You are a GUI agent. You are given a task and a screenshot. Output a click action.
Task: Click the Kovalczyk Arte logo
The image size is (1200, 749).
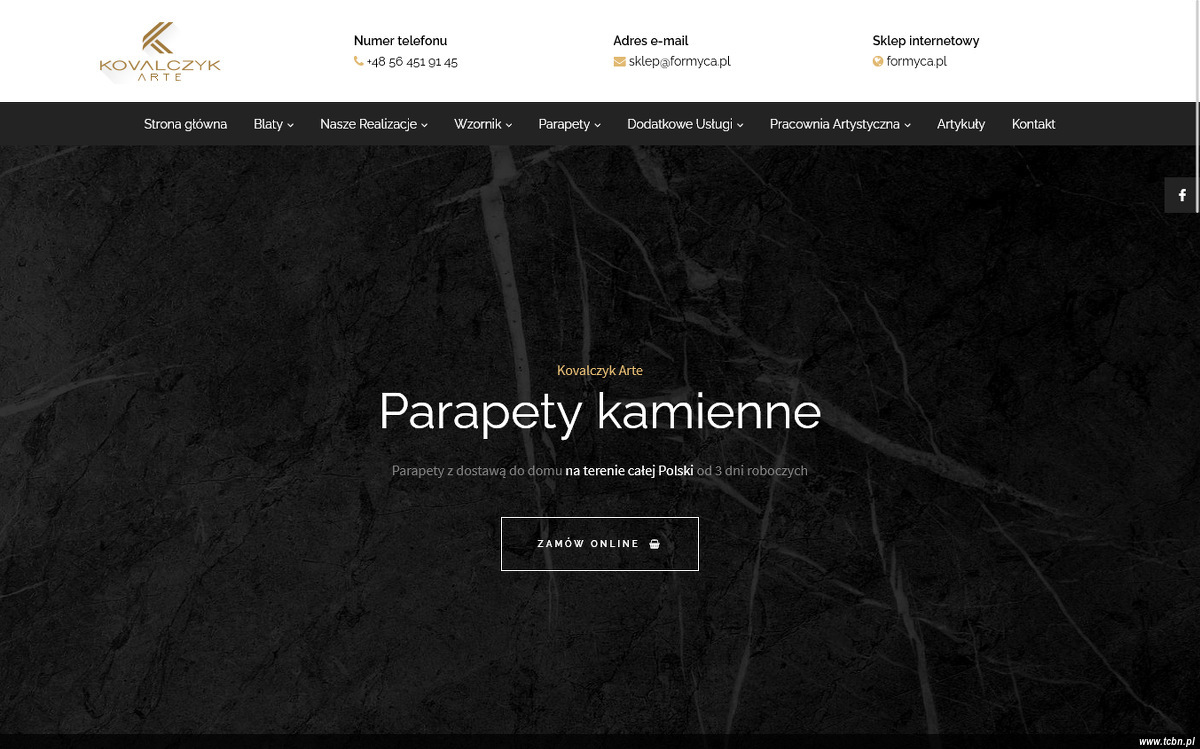coord(160,52)
